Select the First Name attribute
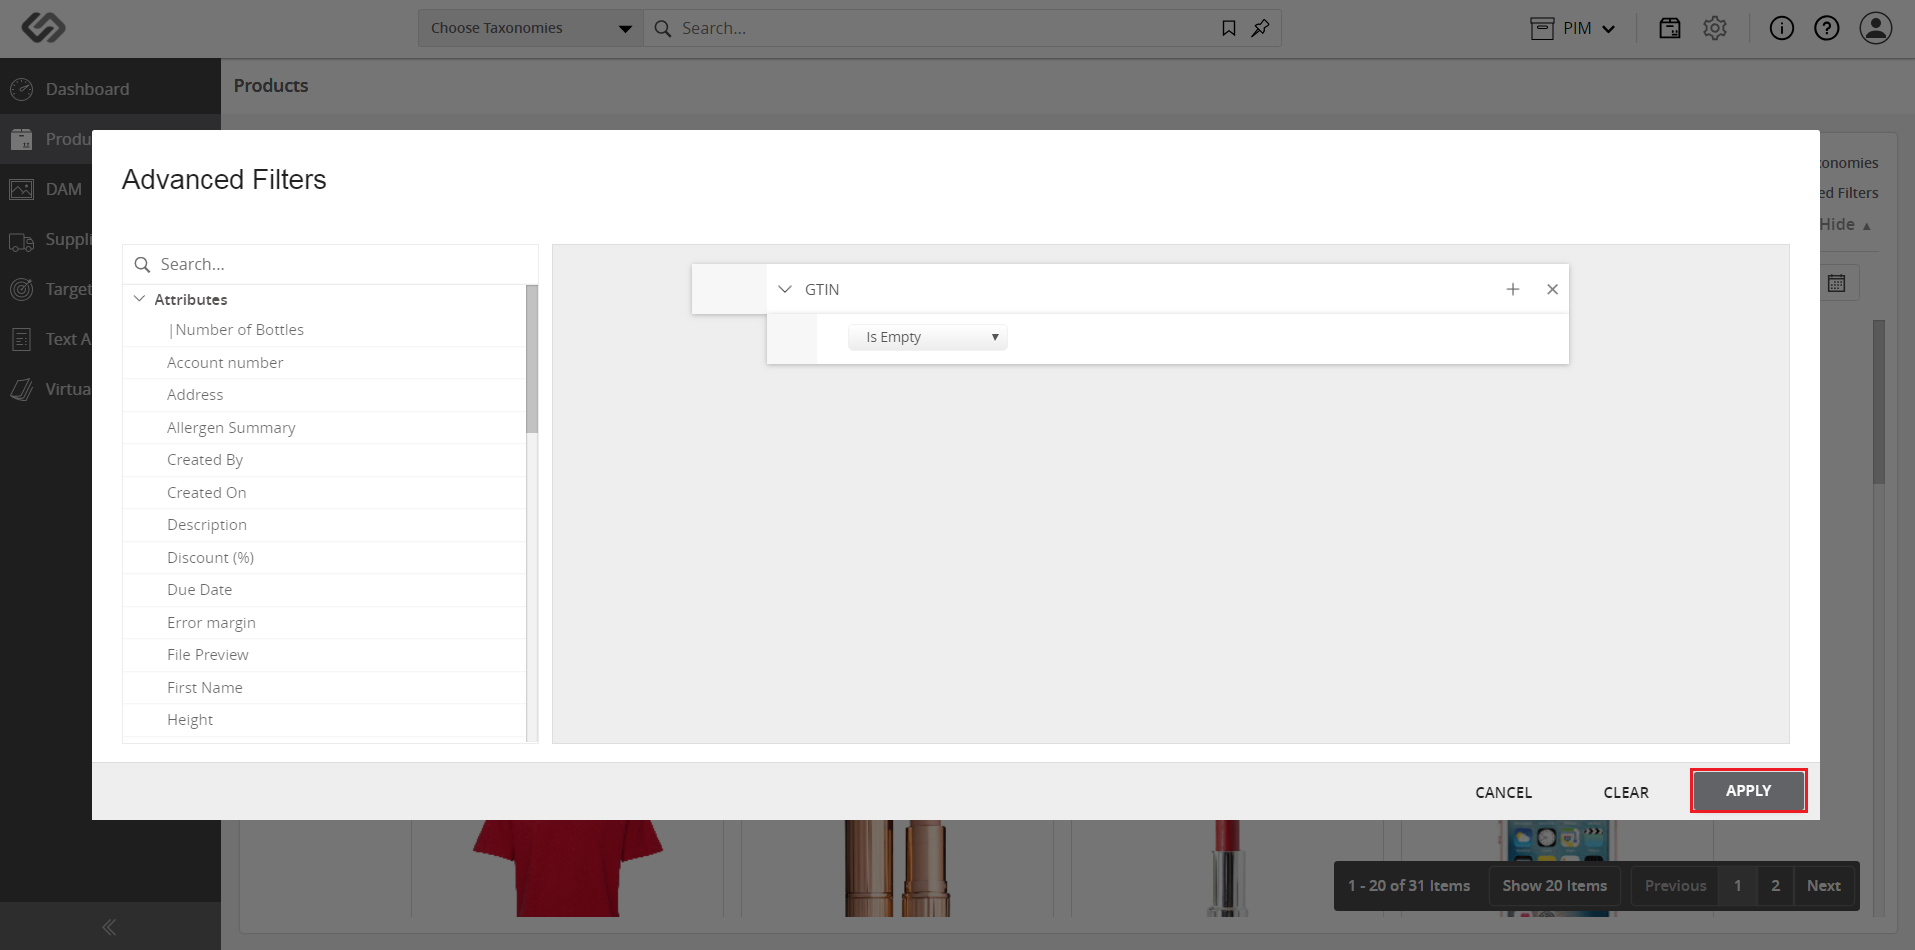This screenshot has width=1915, height=950. [x=324, y=688]
